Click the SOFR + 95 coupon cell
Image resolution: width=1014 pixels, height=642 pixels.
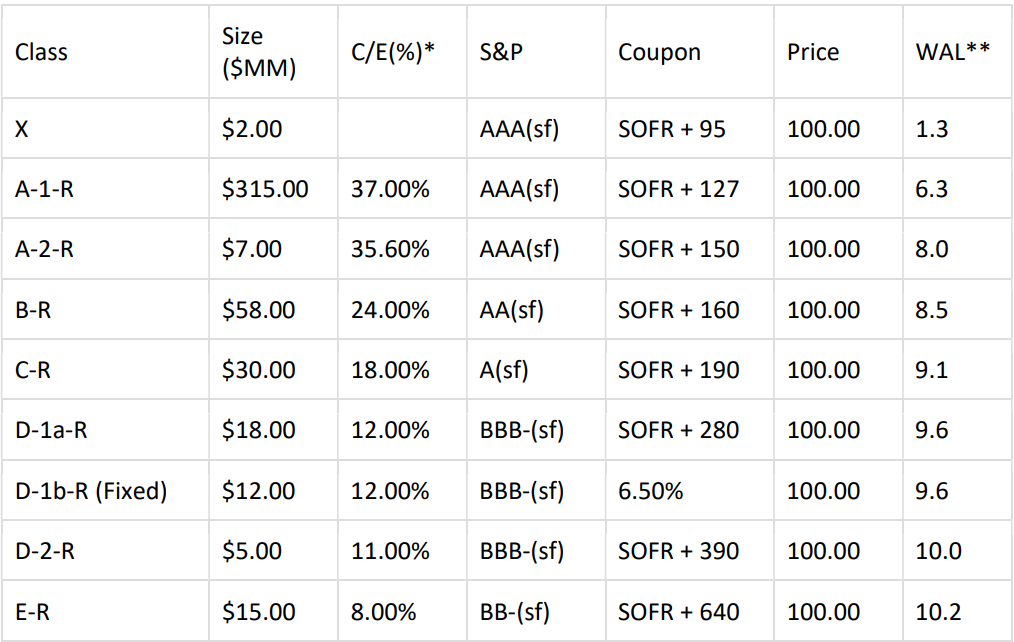tap(672, 129)
